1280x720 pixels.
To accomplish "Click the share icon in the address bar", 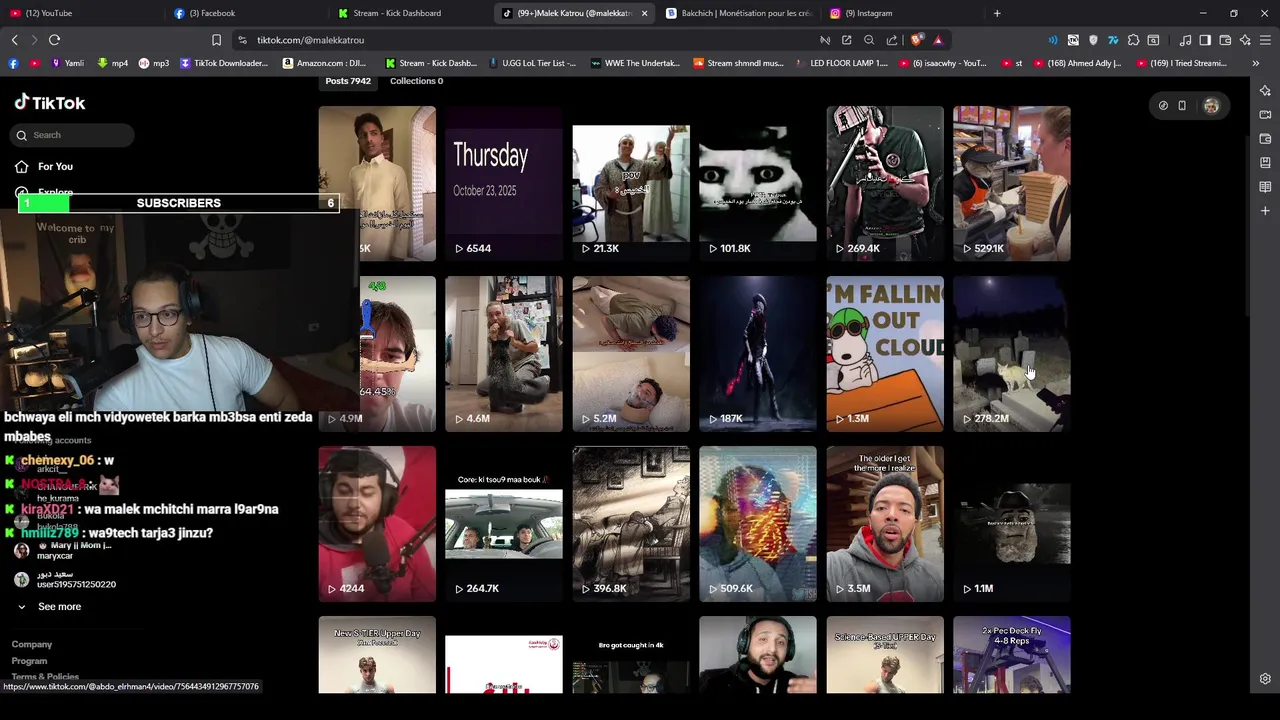I will coord(892,40).
